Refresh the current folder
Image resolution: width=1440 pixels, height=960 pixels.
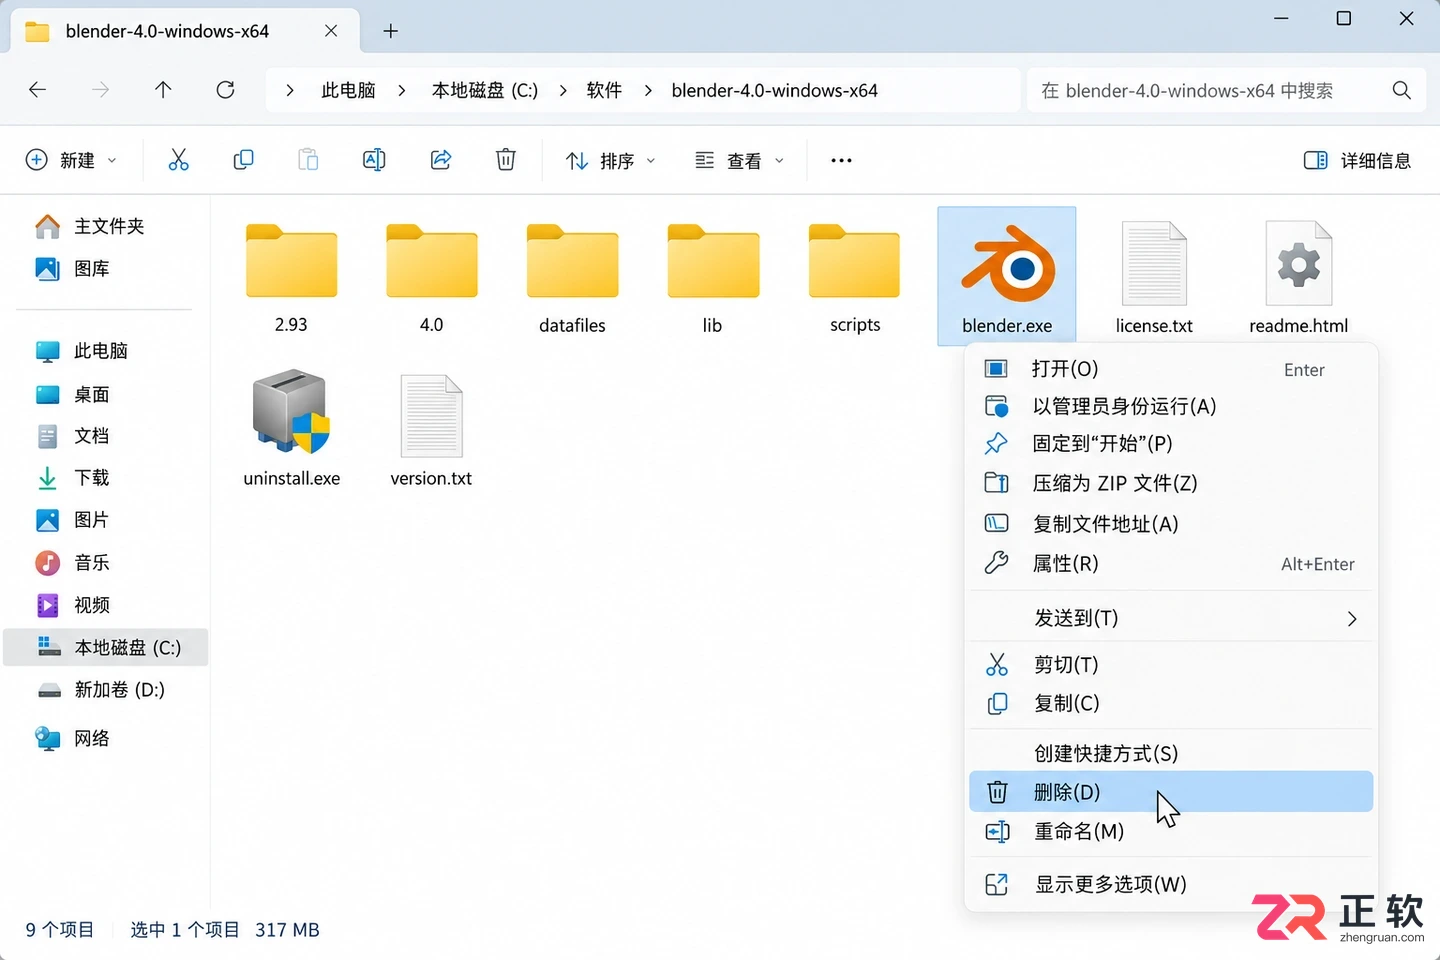click(226, 90)
